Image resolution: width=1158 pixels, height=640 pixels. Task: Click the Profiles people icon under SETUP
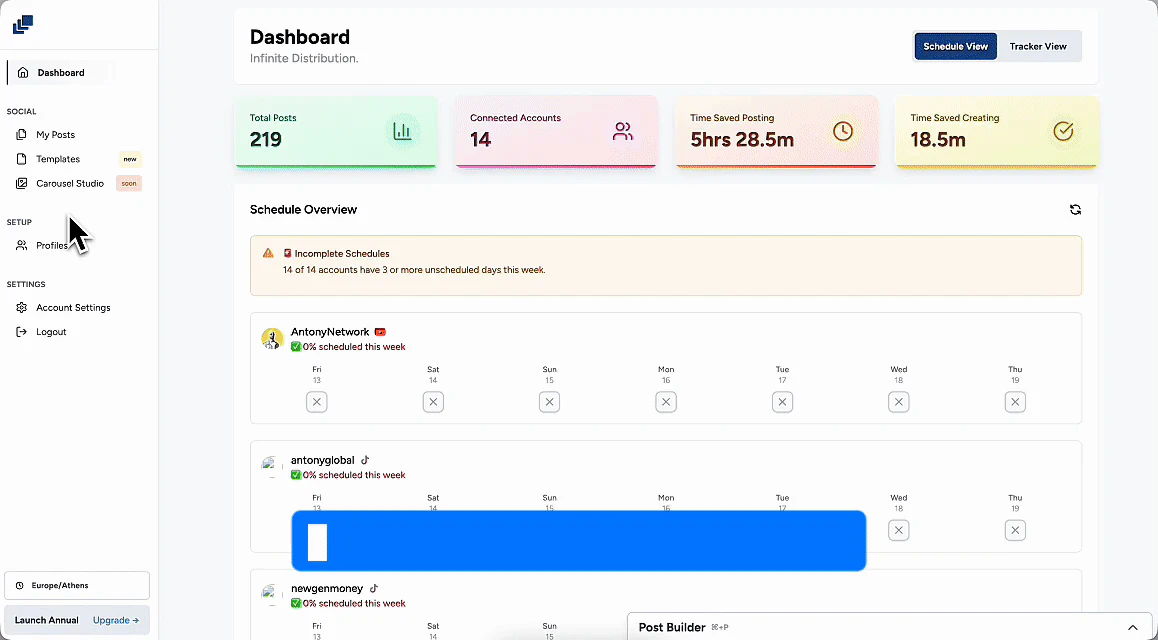click(x=22, y=245)
